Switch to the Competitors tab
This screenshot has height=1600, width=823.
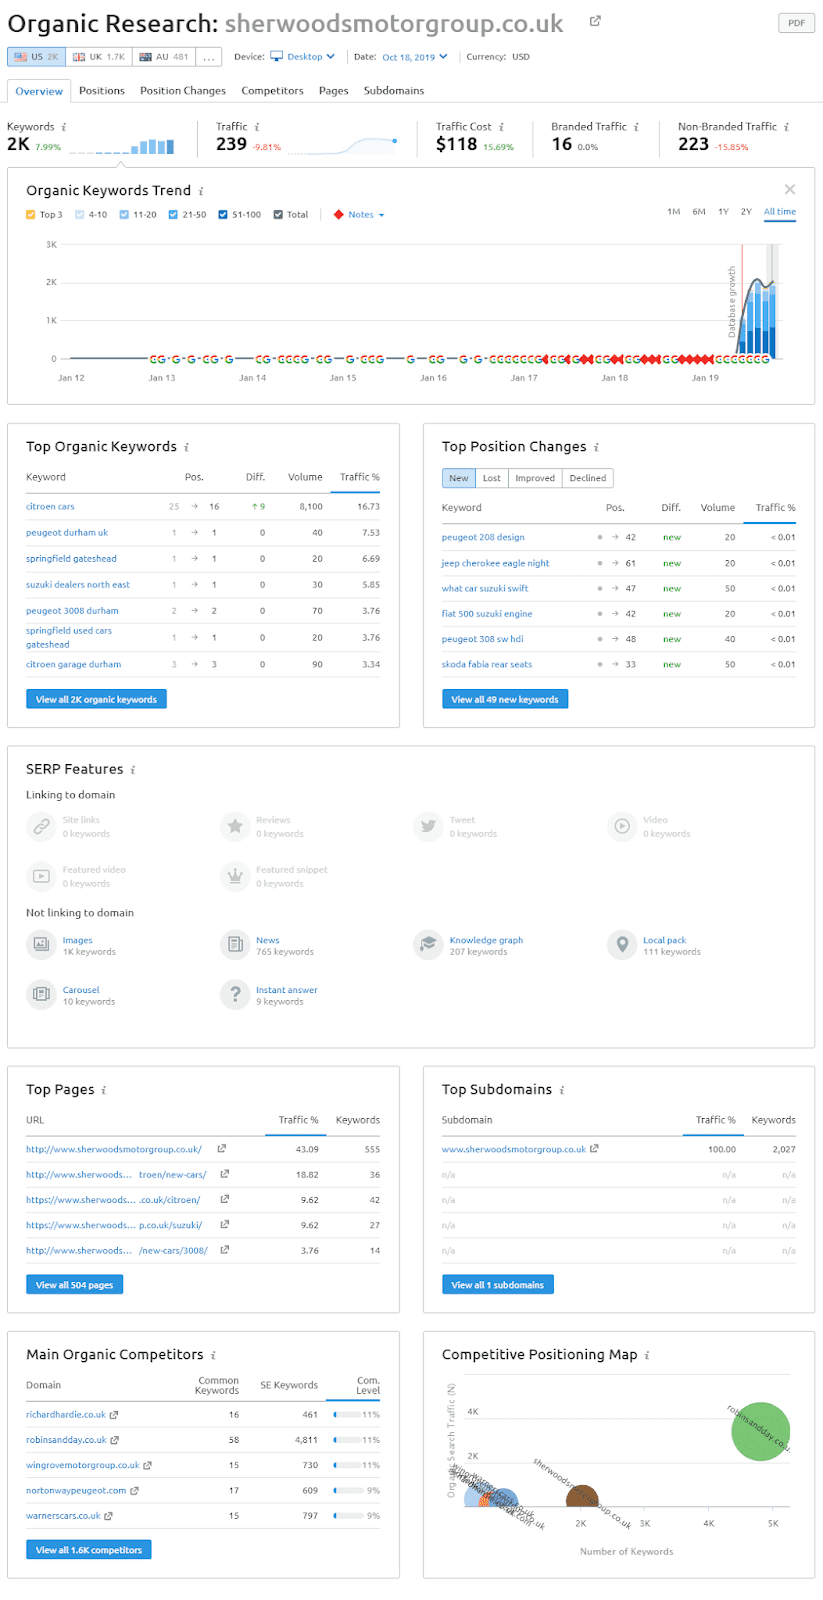click(x=272, y=91)
